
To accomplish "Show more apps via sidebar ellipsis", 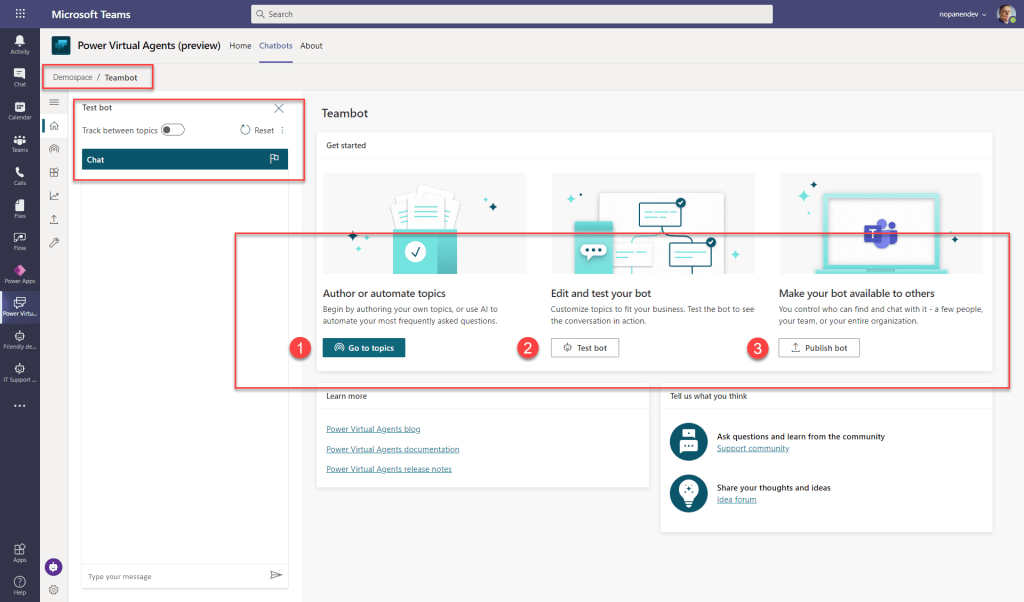I will 20,406.
